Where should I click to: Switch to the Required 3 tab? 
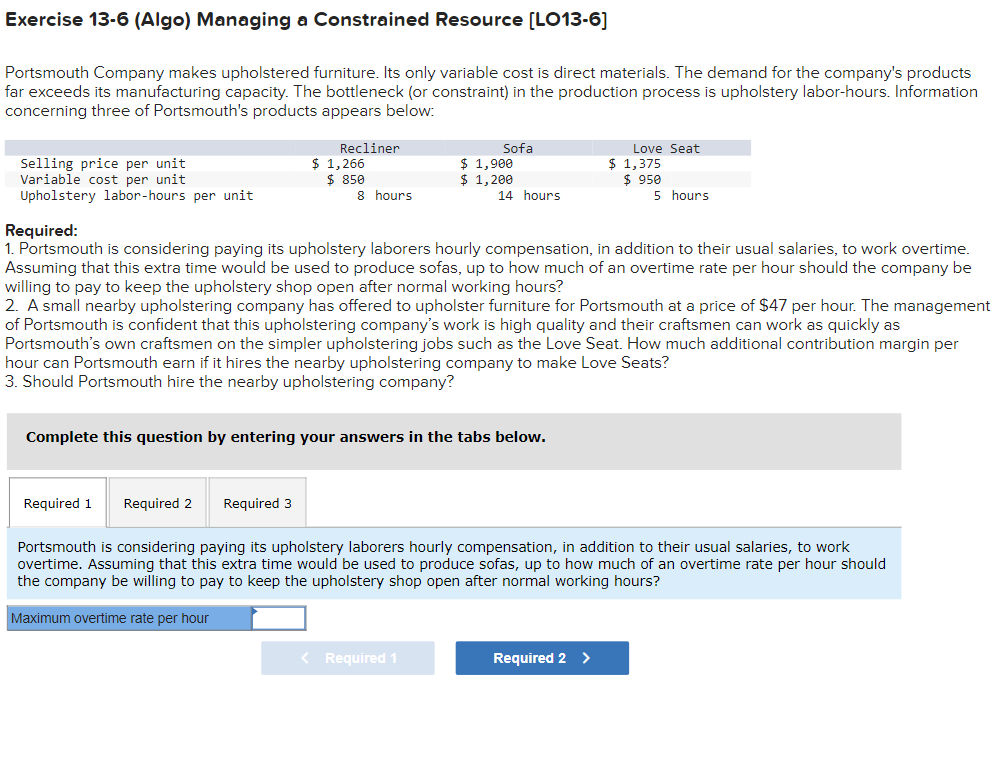[x=257, y=502]
